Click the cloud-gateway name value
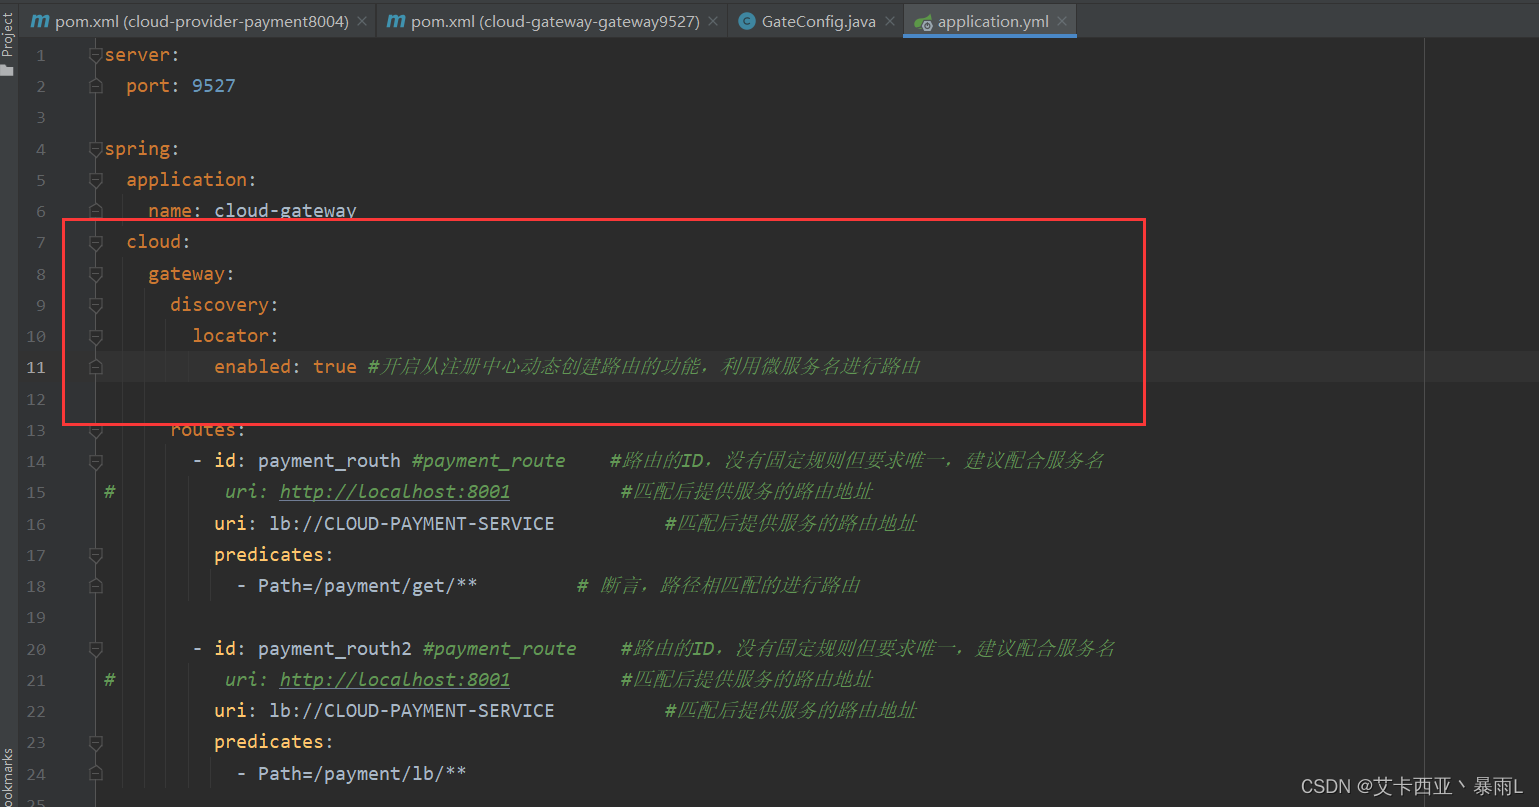 (x=285, y=211)
